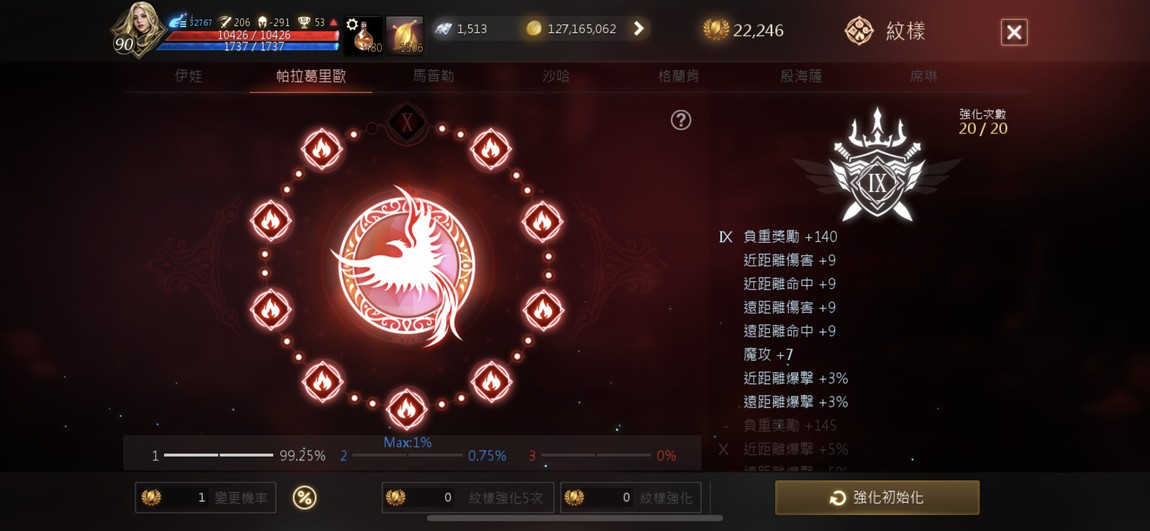The image size is (1150, 531).
Task: Close the 紋樣 screen with X
Action: coord(1014,32)
